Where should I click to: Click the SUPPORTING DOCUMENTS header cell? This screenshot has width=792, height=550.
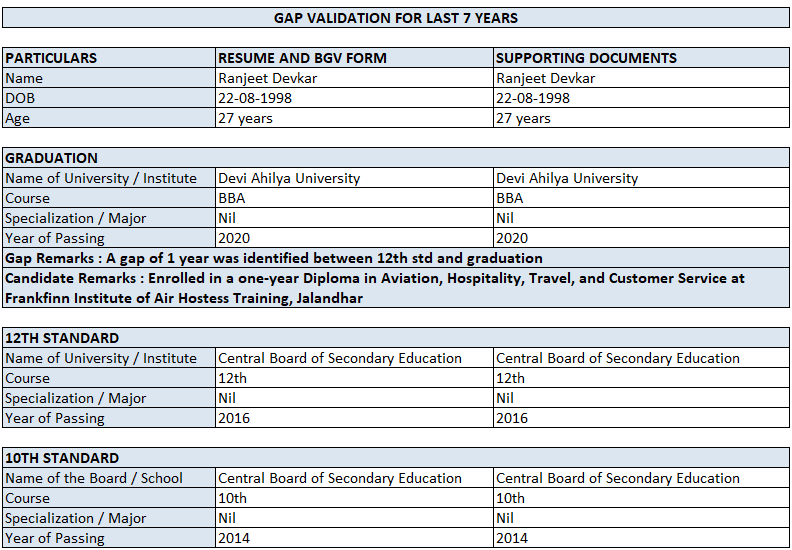tap(640, 58)
